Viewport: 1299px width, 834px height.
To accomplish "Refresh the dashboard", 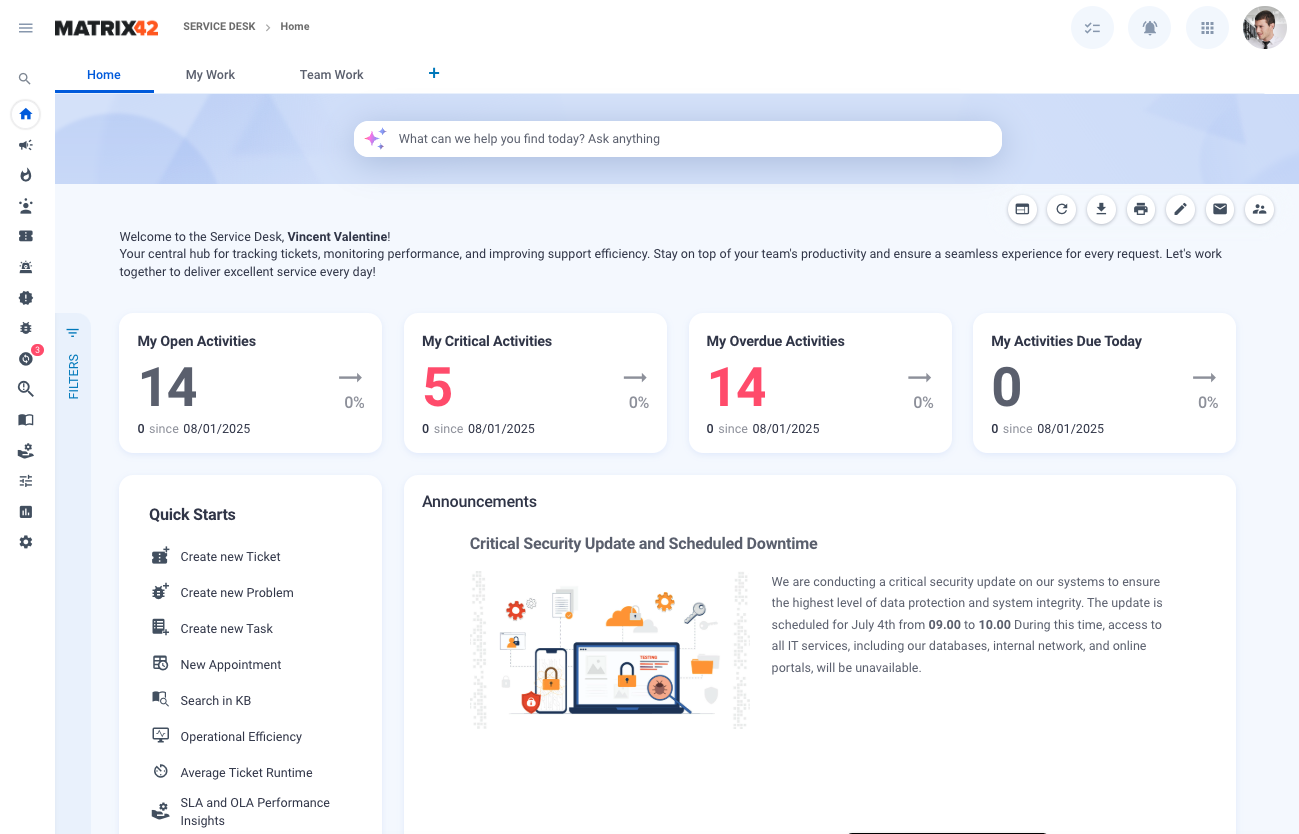I will [x=1062, y=209].
